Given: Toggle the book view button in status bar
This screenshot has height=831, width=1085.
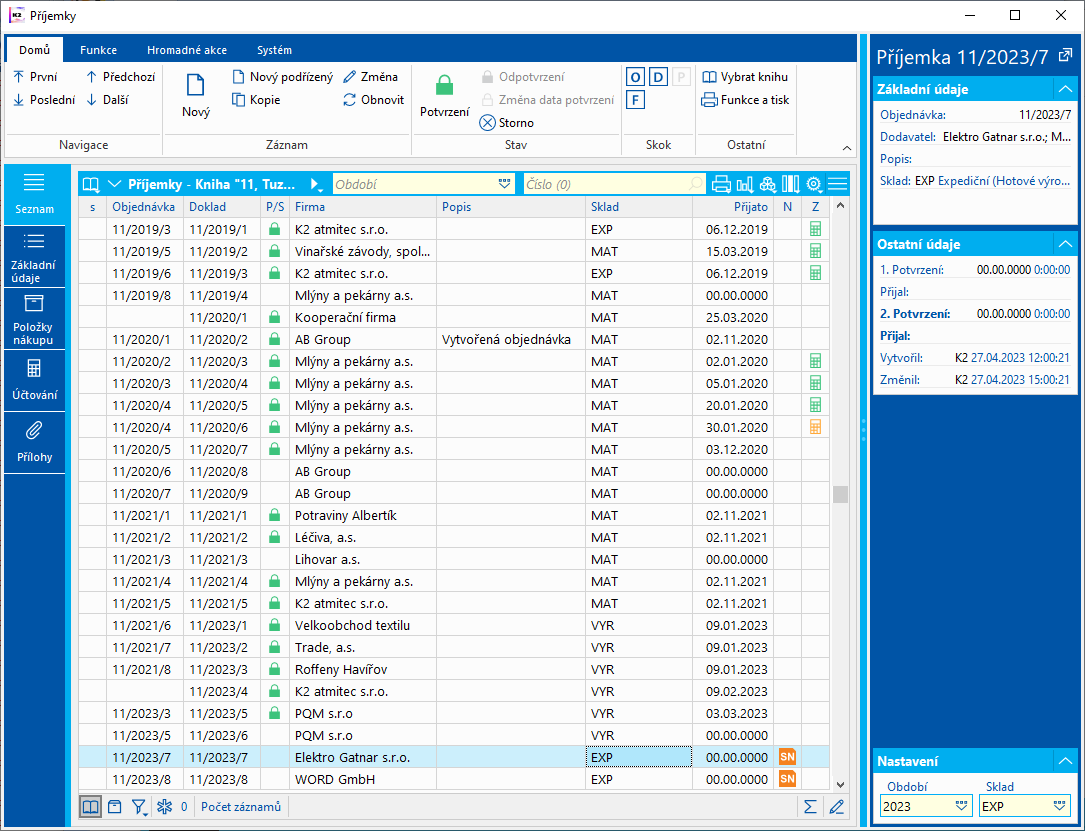Looking at the screenshot, I should click(x=91, y=807).
